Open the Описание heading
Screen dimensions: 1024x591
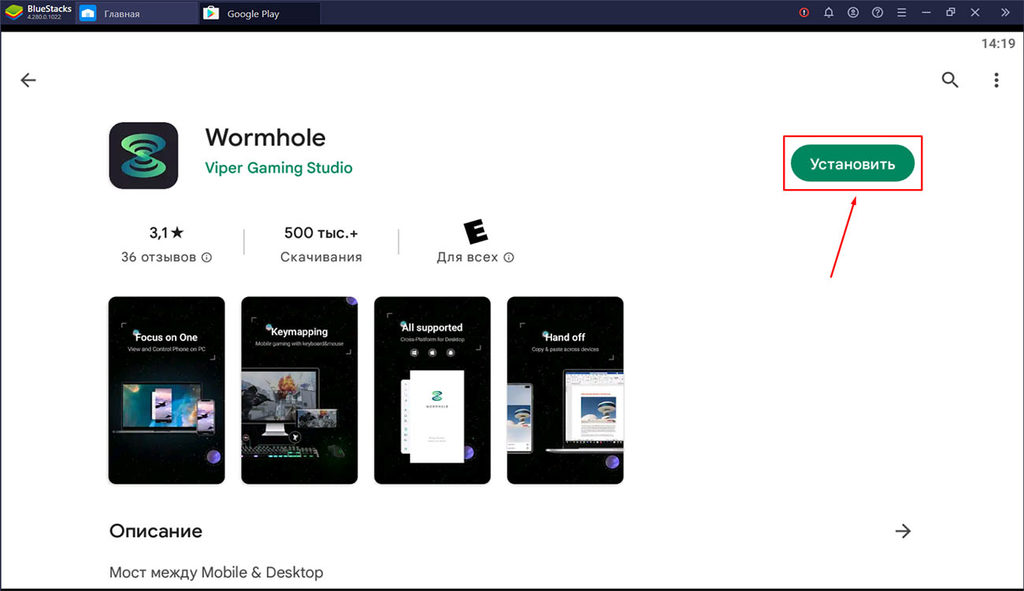(155, 531)
